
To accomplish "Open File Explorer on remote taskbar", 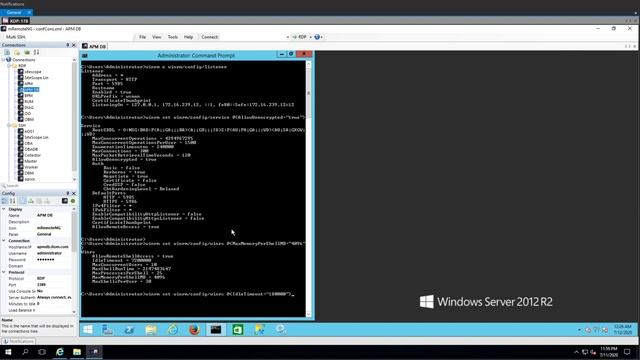I will [x=151, y=329].
